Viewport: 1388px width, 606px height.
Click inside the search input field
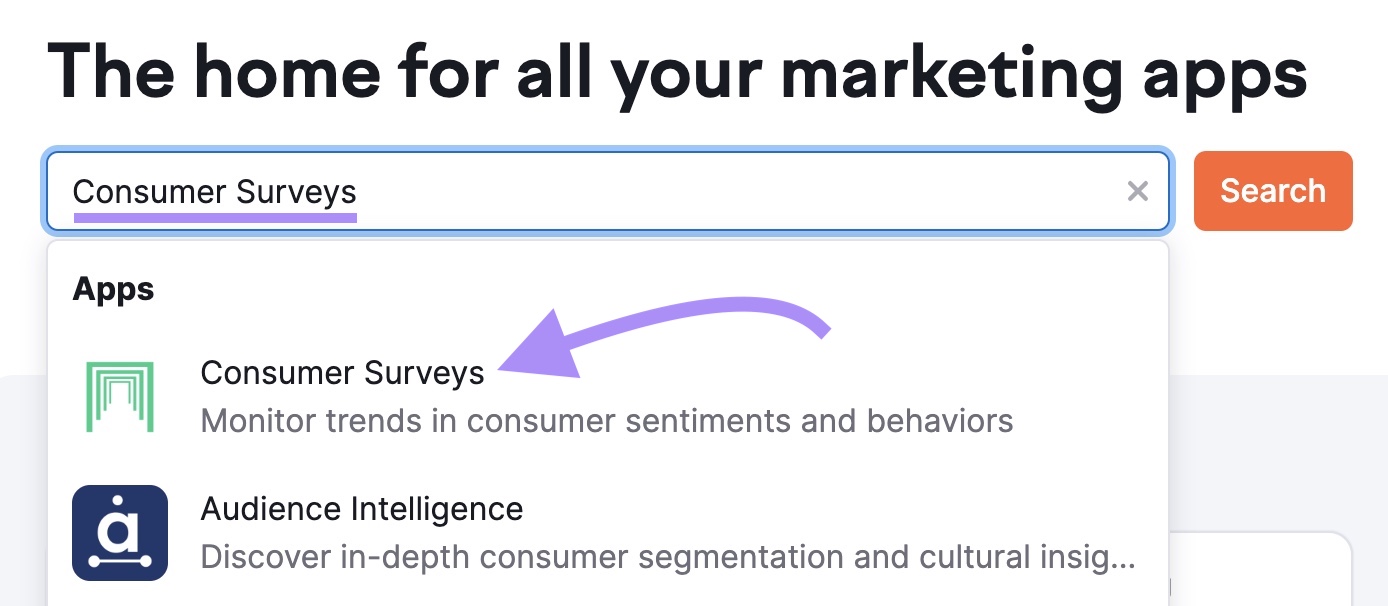600,191
